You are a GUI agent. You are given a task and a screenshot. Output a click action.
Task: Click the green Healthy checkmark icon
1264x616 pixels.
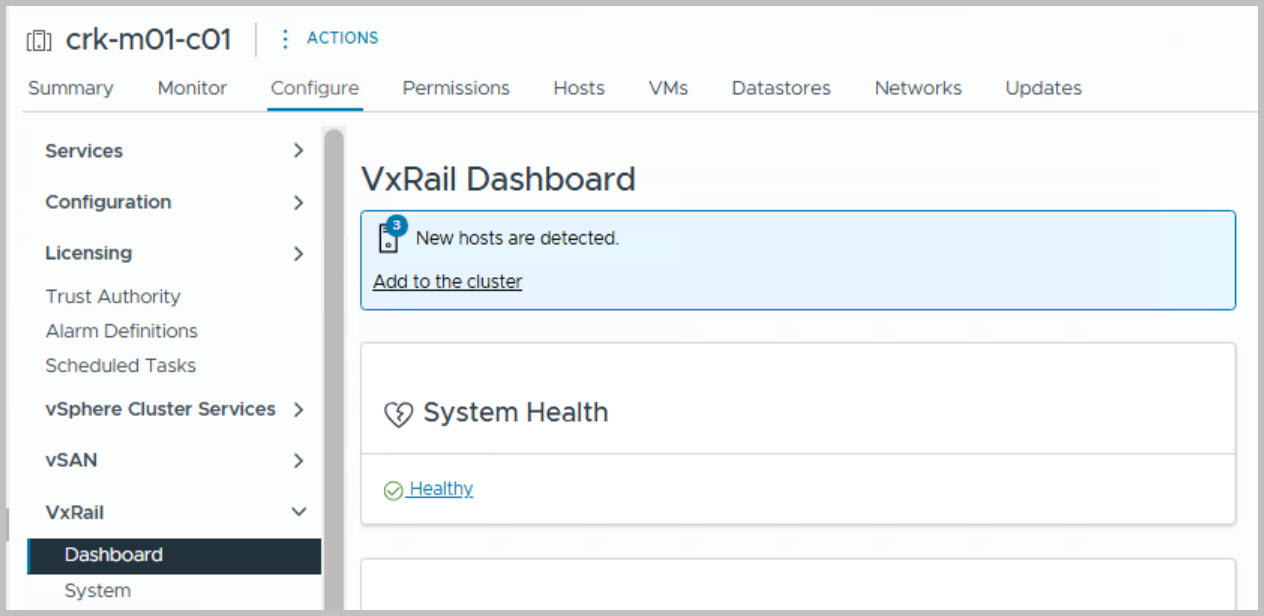coord(393,490)
